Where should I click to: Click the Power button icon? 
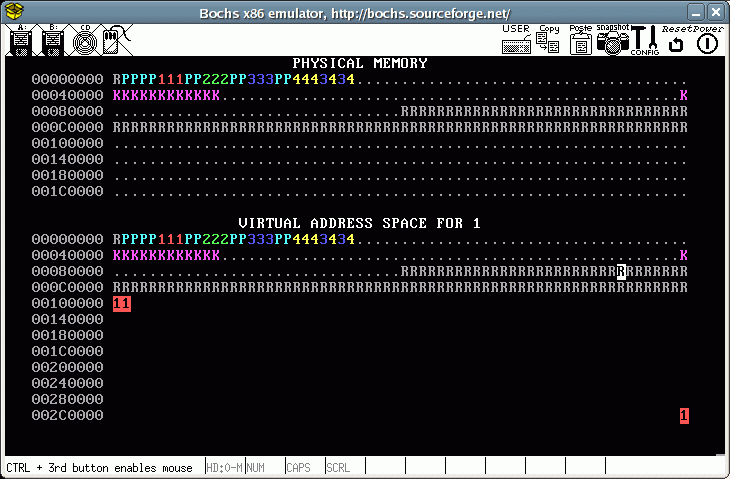(x=708, y=41)
